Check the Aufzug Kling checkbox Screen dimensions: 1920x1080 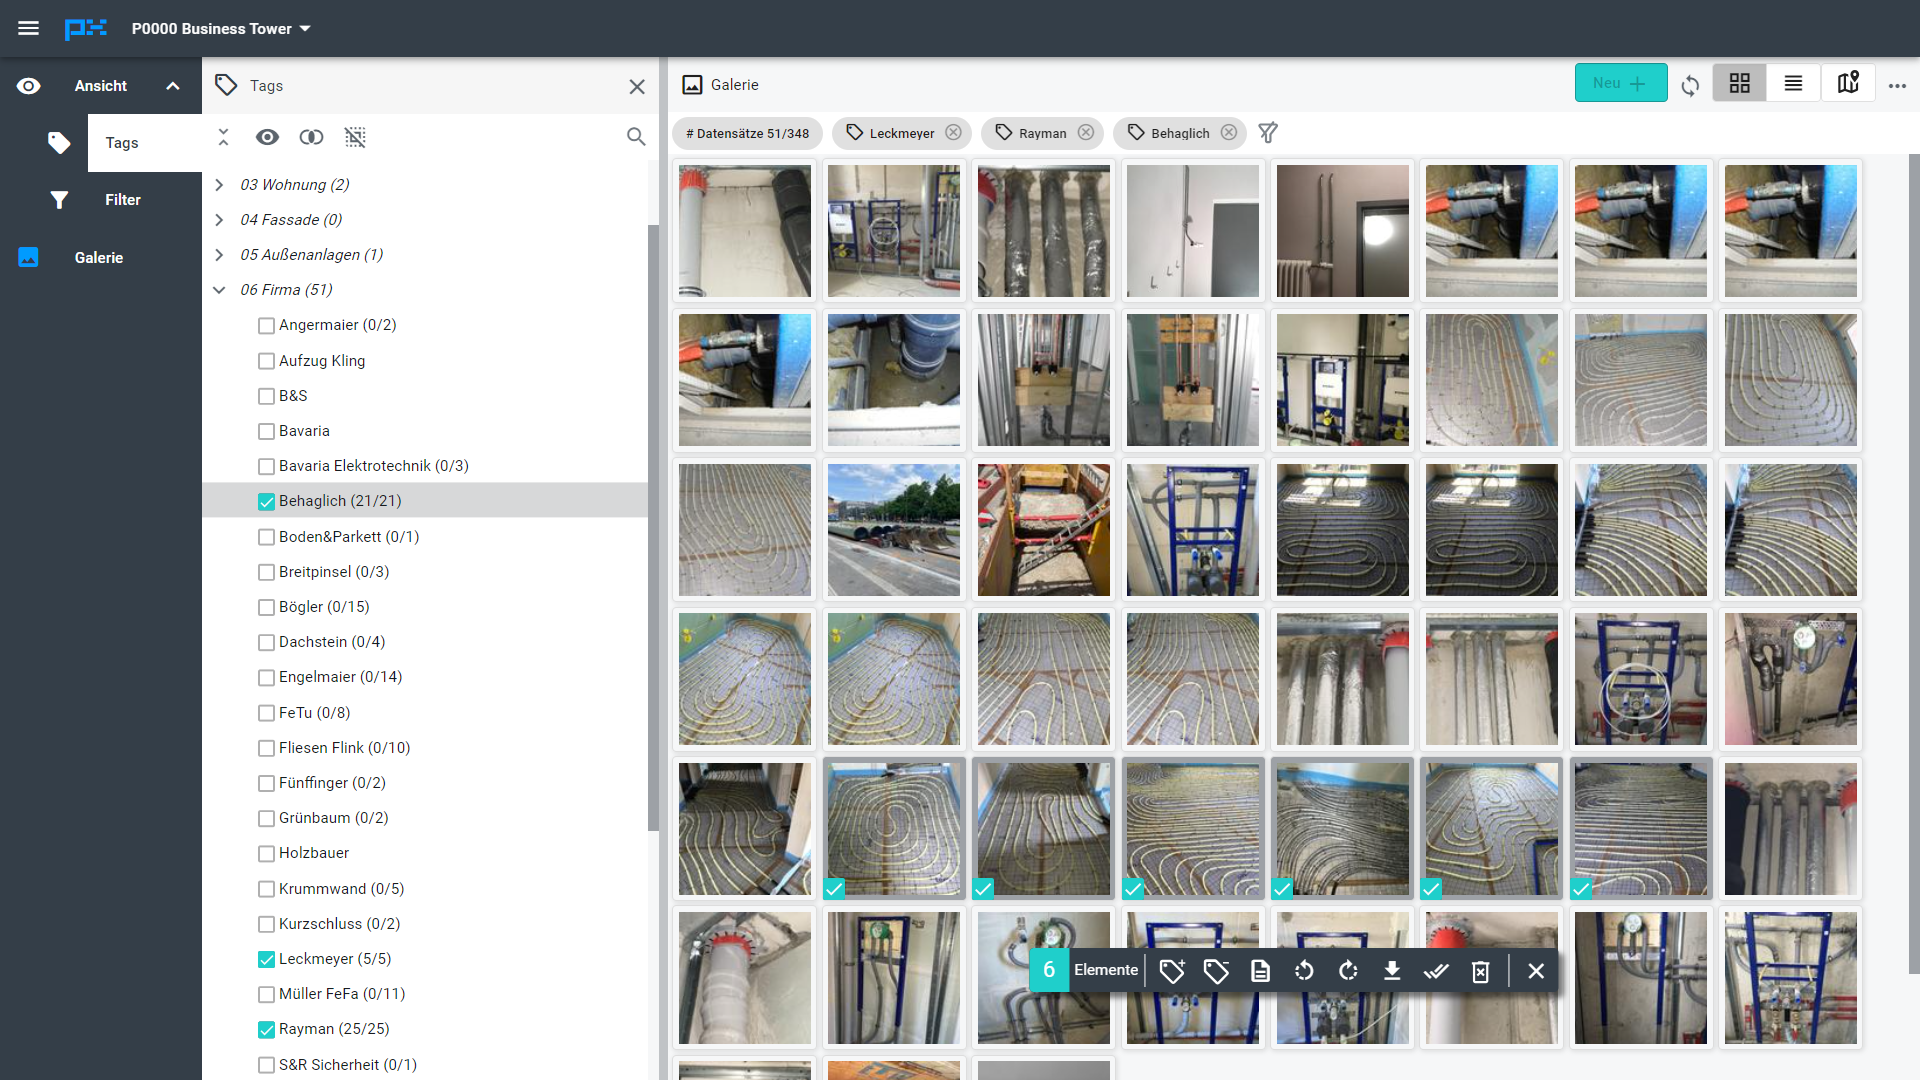pos(266,361)
